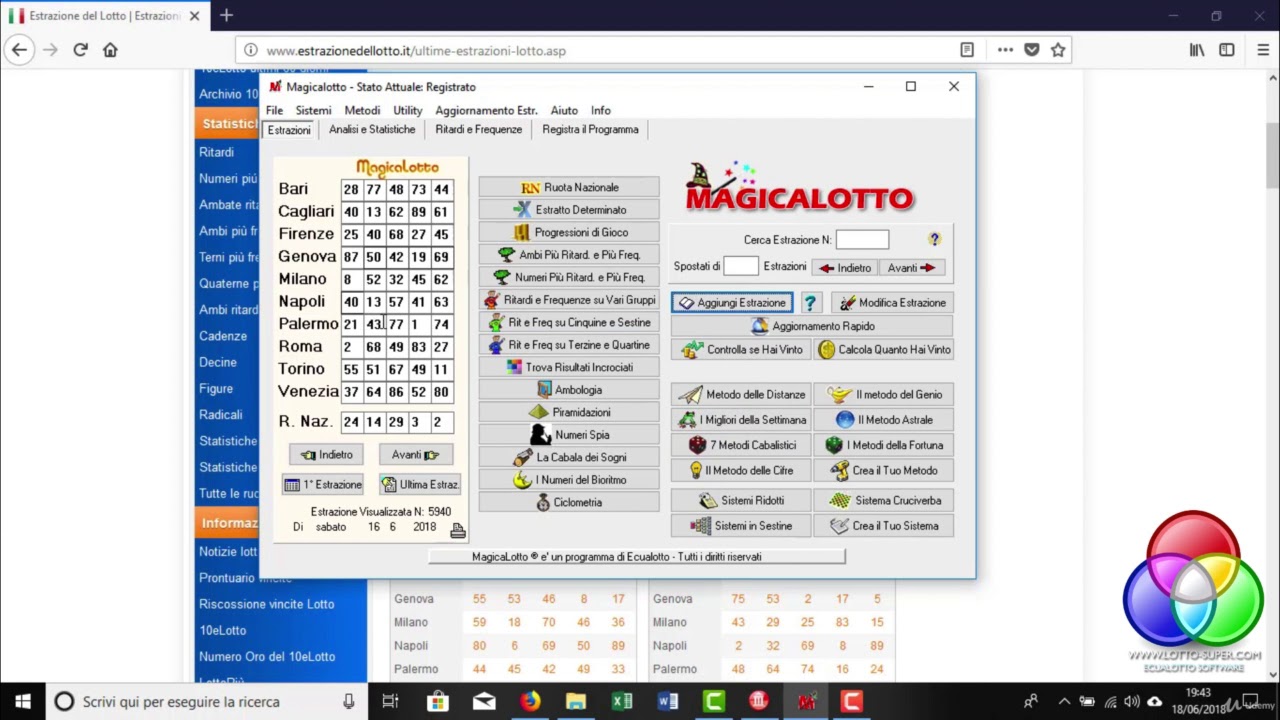
Task: Open Riscossione vincite Lotto link in browser
Action: pyautogui.click(x=267, y=604)
